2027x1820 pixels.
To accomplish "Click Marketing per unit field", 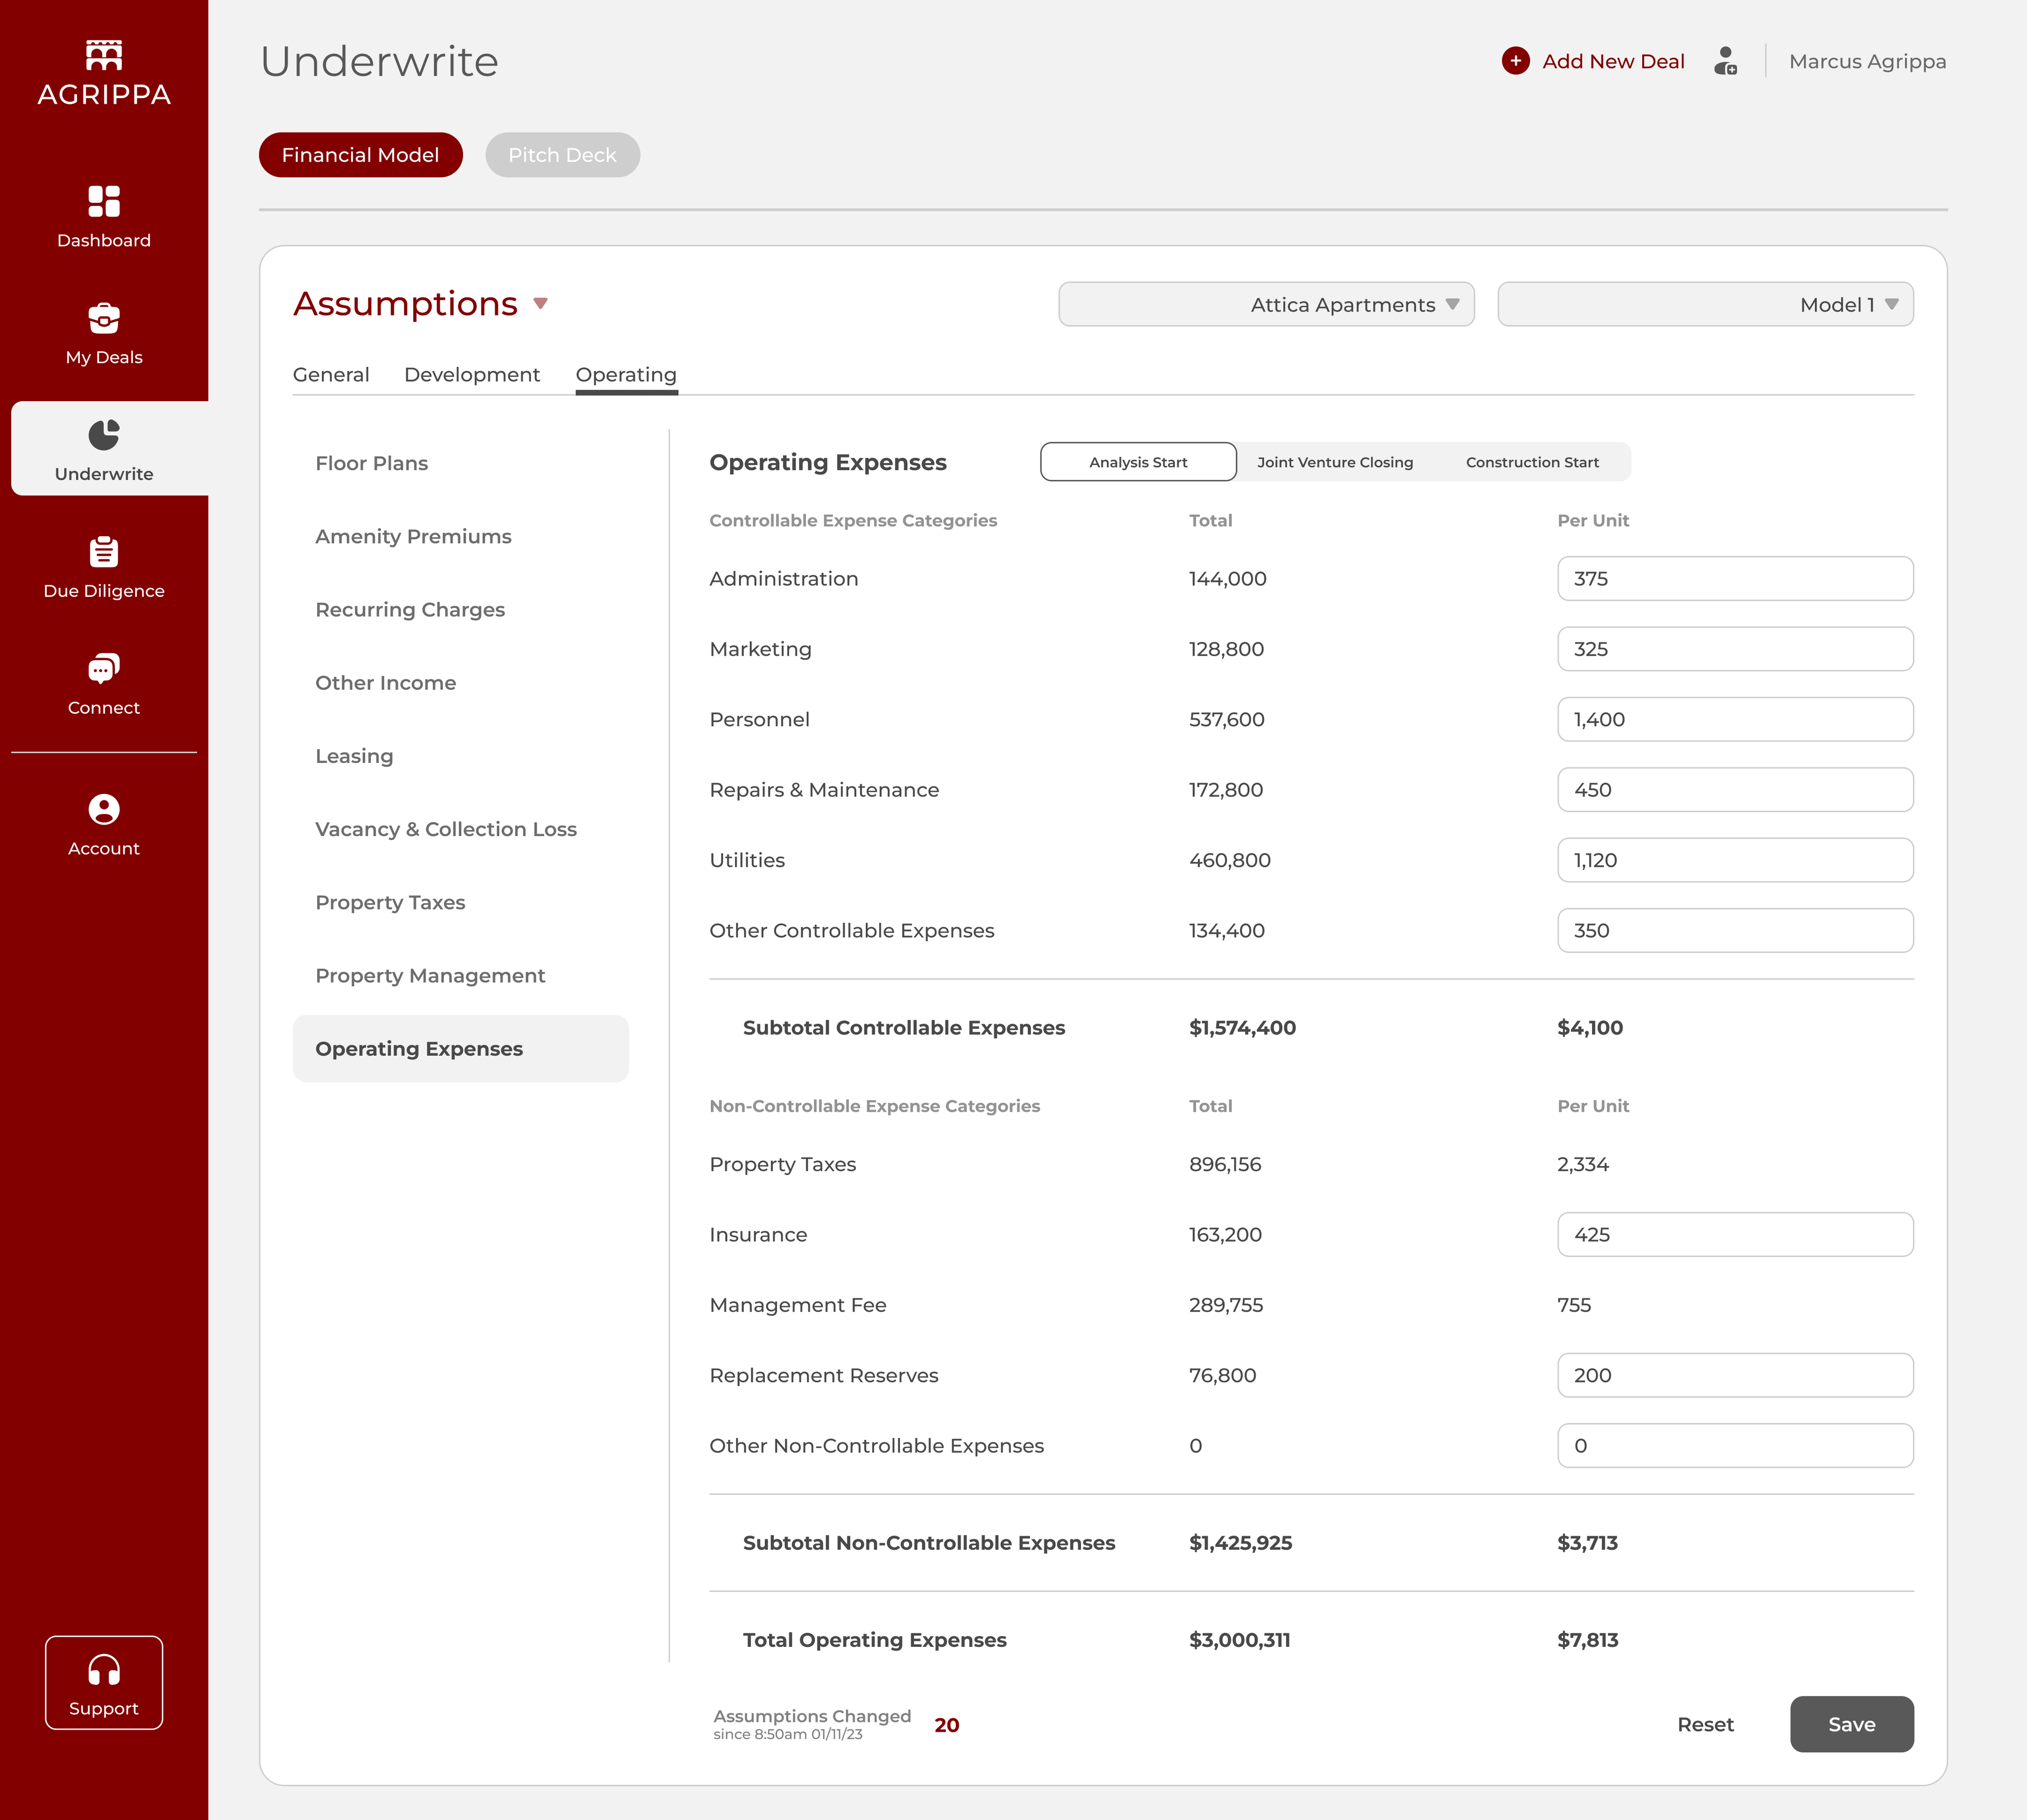I will (x=1735, y=649).
